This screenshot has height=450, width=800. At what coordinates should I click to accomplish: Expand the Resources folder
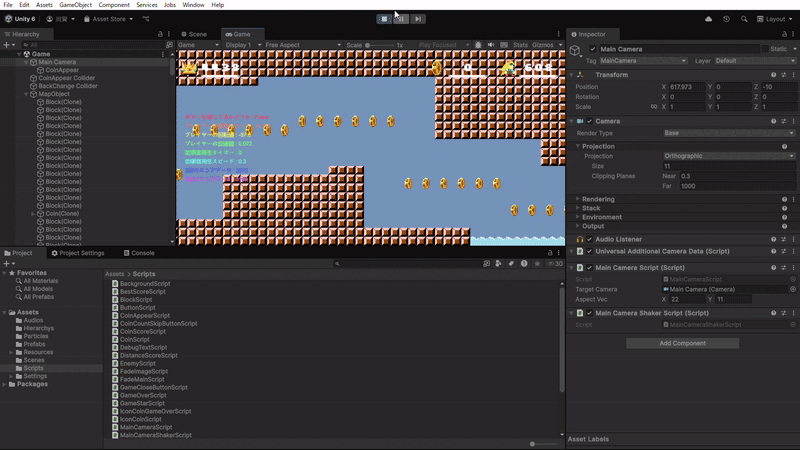click(x=11, y=353)
